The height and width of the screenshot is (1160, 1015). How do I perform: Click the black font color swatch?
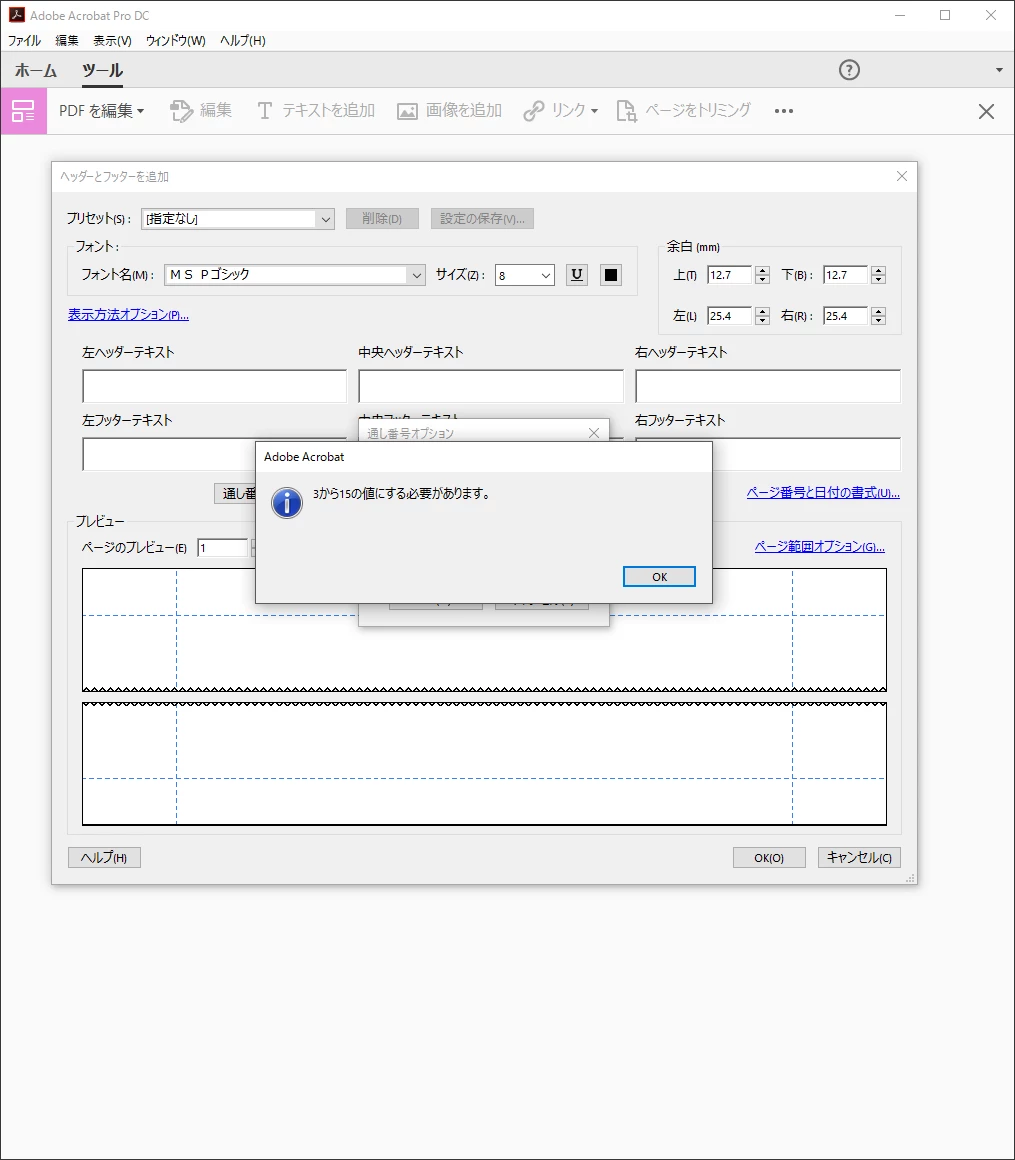610,275
